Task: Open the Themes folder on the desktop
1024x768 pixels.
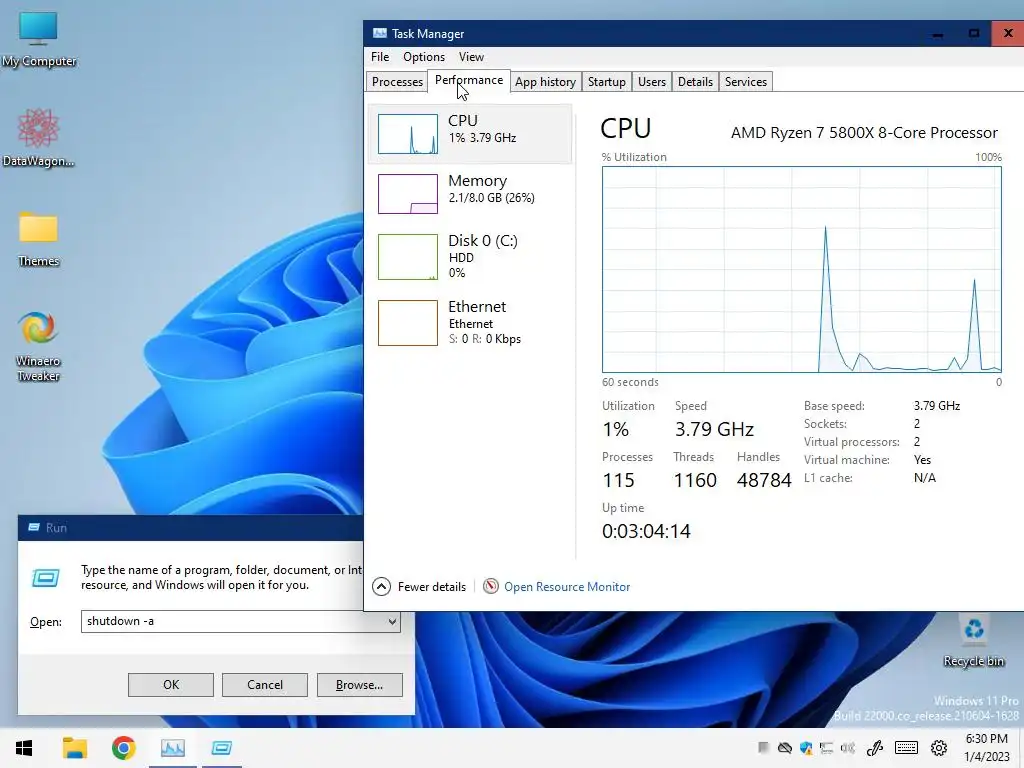Action: pos(39,239)
